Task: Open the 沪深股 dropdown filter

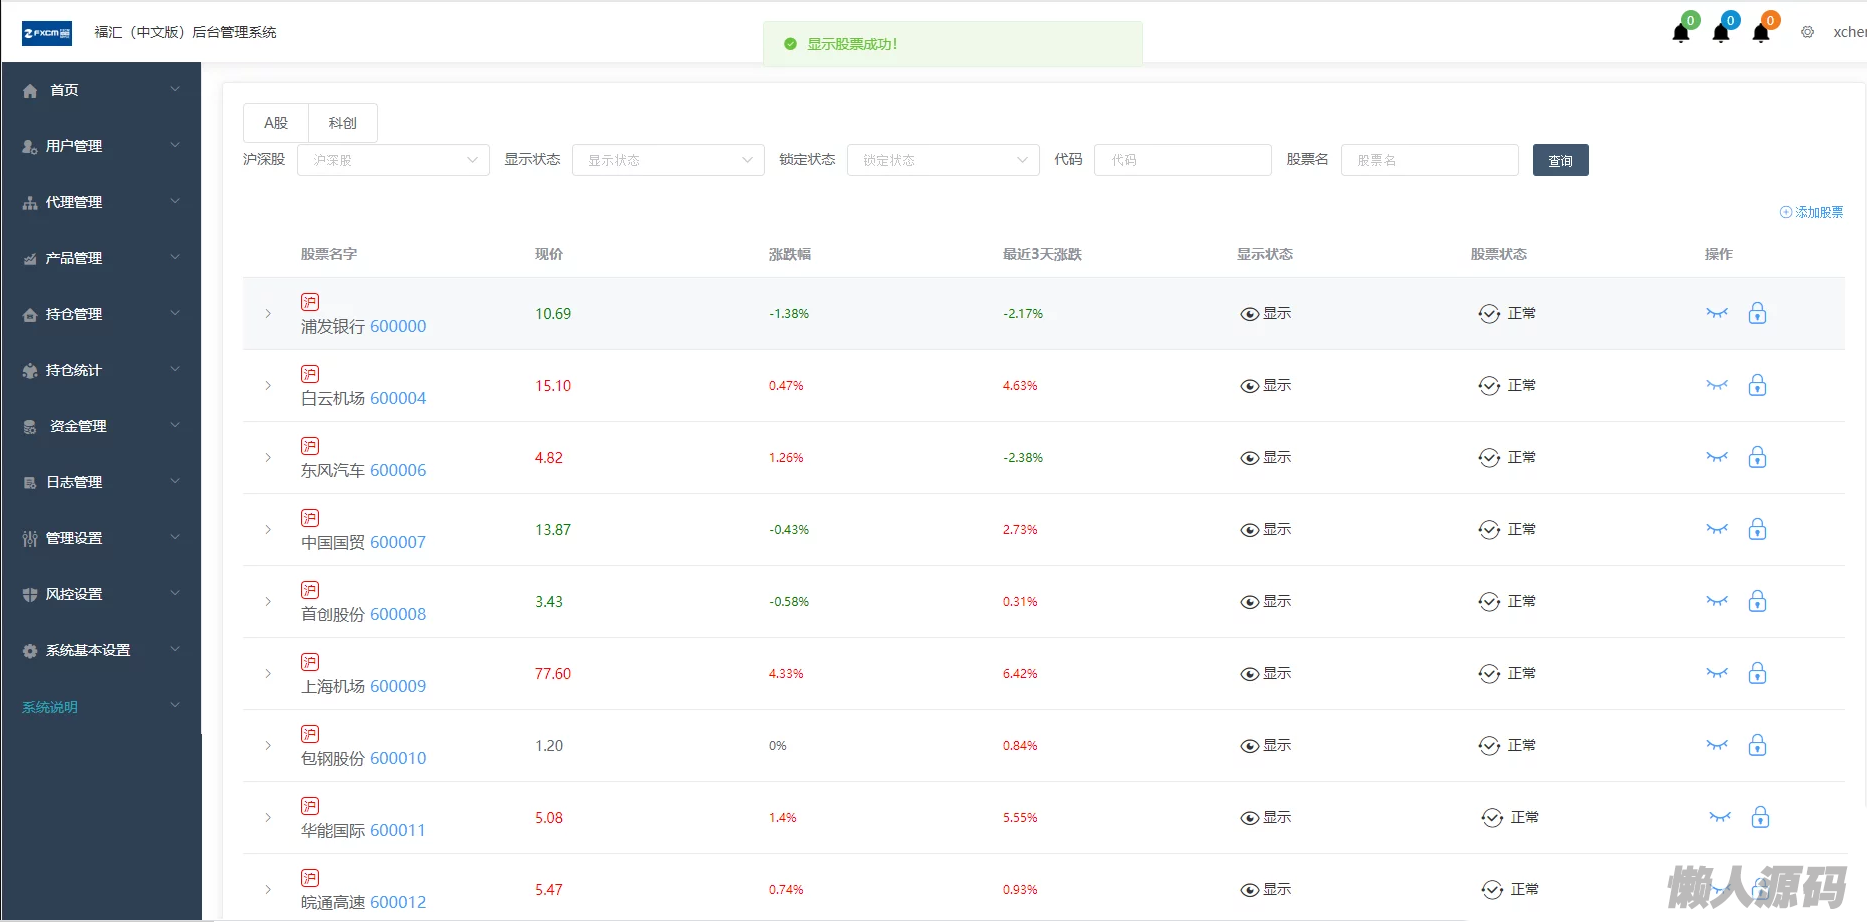Action: tap(393, 160)
